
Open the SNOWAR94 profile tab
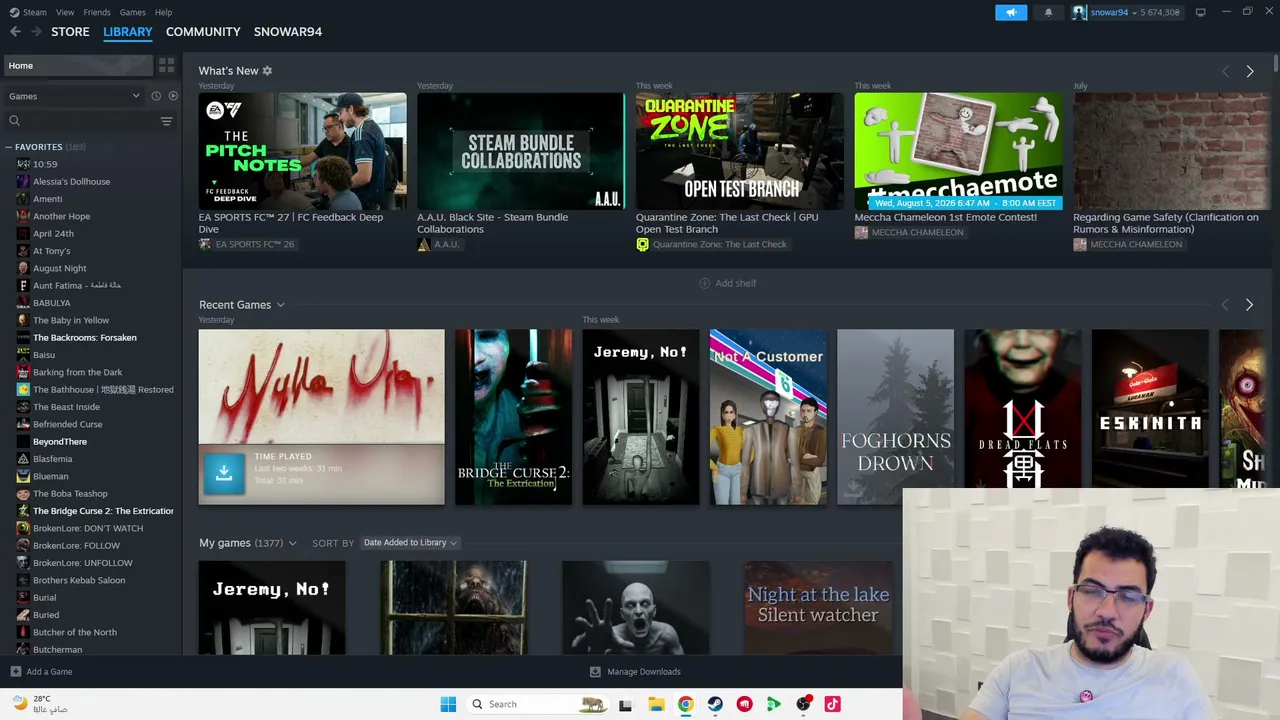tap(288, 32)
